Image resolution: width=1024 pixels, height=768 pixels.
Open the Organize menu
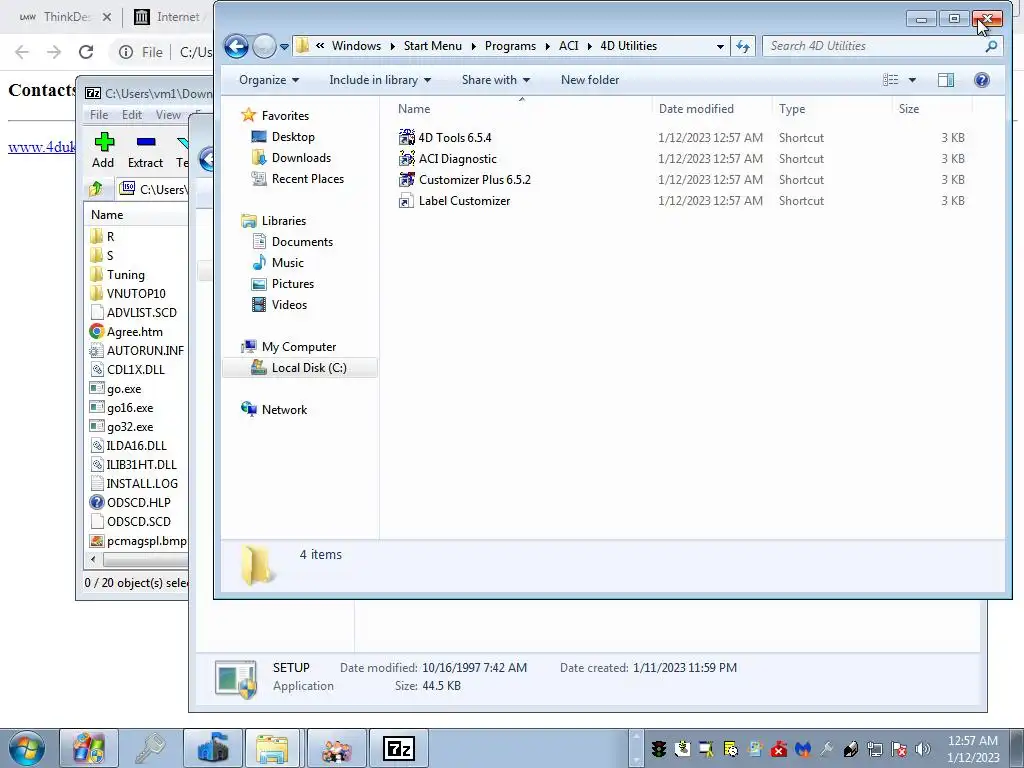(x=268, y=80)
